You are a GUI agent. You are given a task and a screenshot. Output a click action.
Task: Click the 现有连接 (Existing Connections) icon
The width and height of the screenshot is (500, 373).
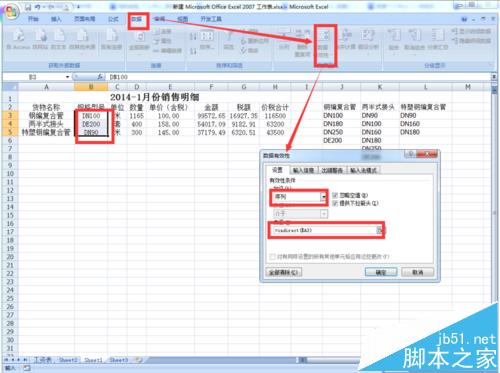[111, 39]
